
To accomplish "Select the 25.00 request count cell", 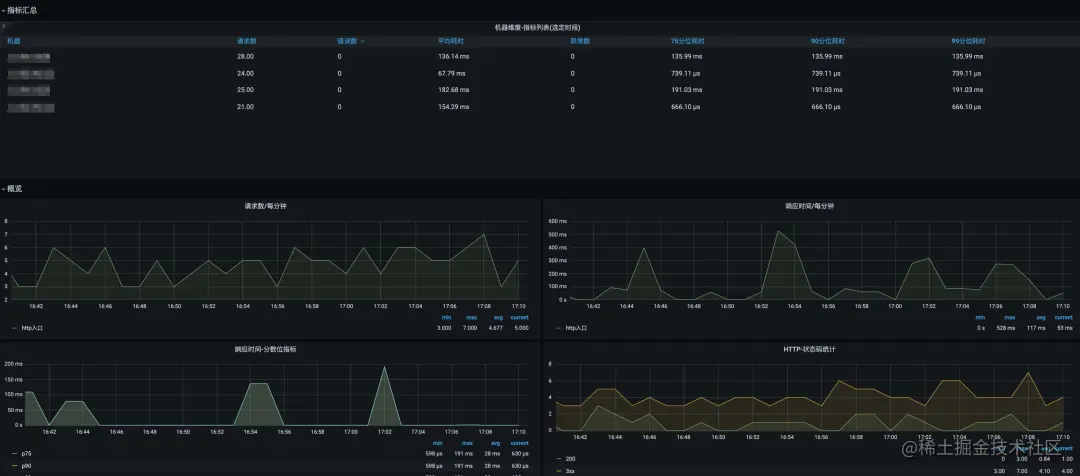I will (x=245, y=90).
